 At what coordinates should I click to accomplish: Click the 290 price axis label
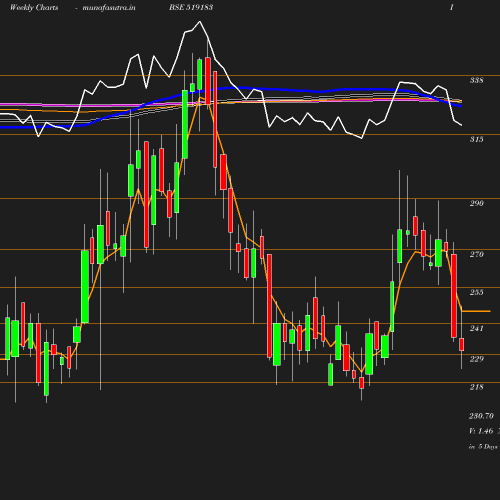pos(477,203)
